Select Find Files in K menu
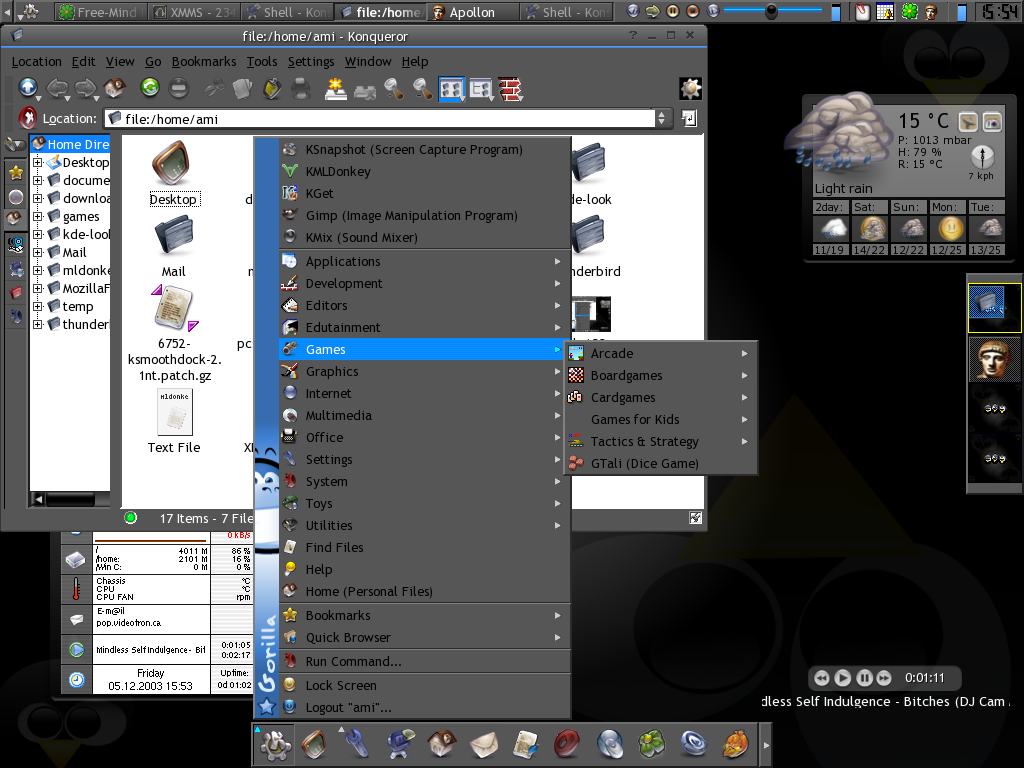 point(424,547)
